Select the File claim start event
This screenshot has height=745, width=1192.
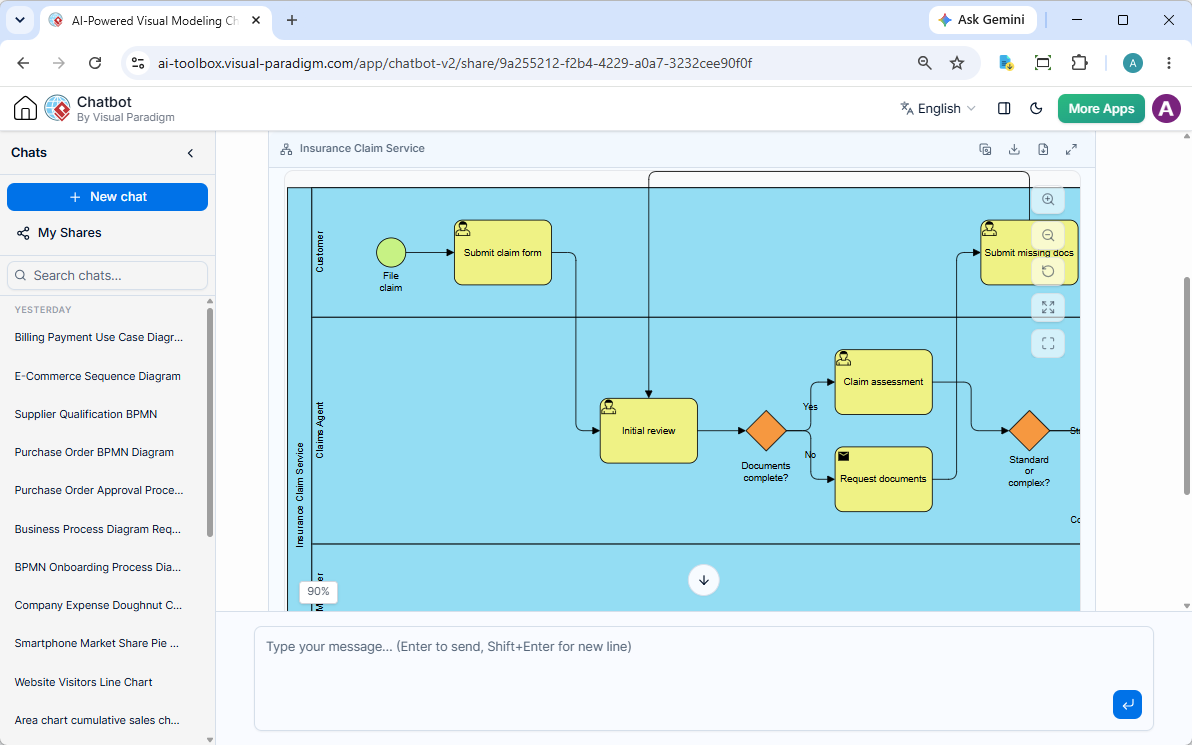pyautogui.click(x=391, y=252)
